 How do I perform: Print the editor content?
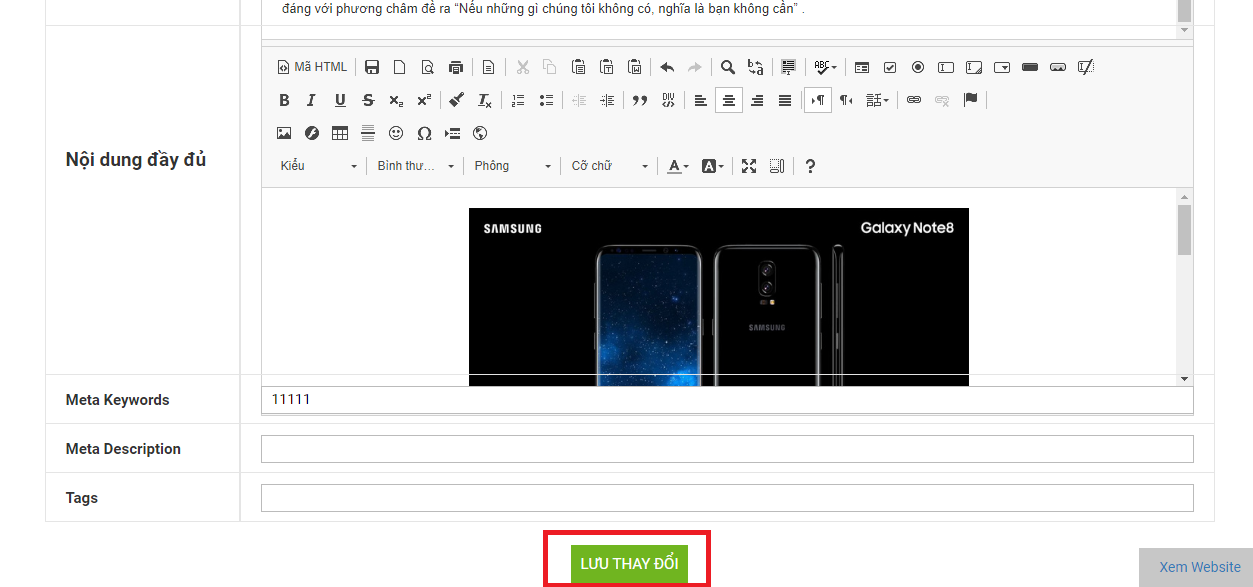click(x=456, y=67)
